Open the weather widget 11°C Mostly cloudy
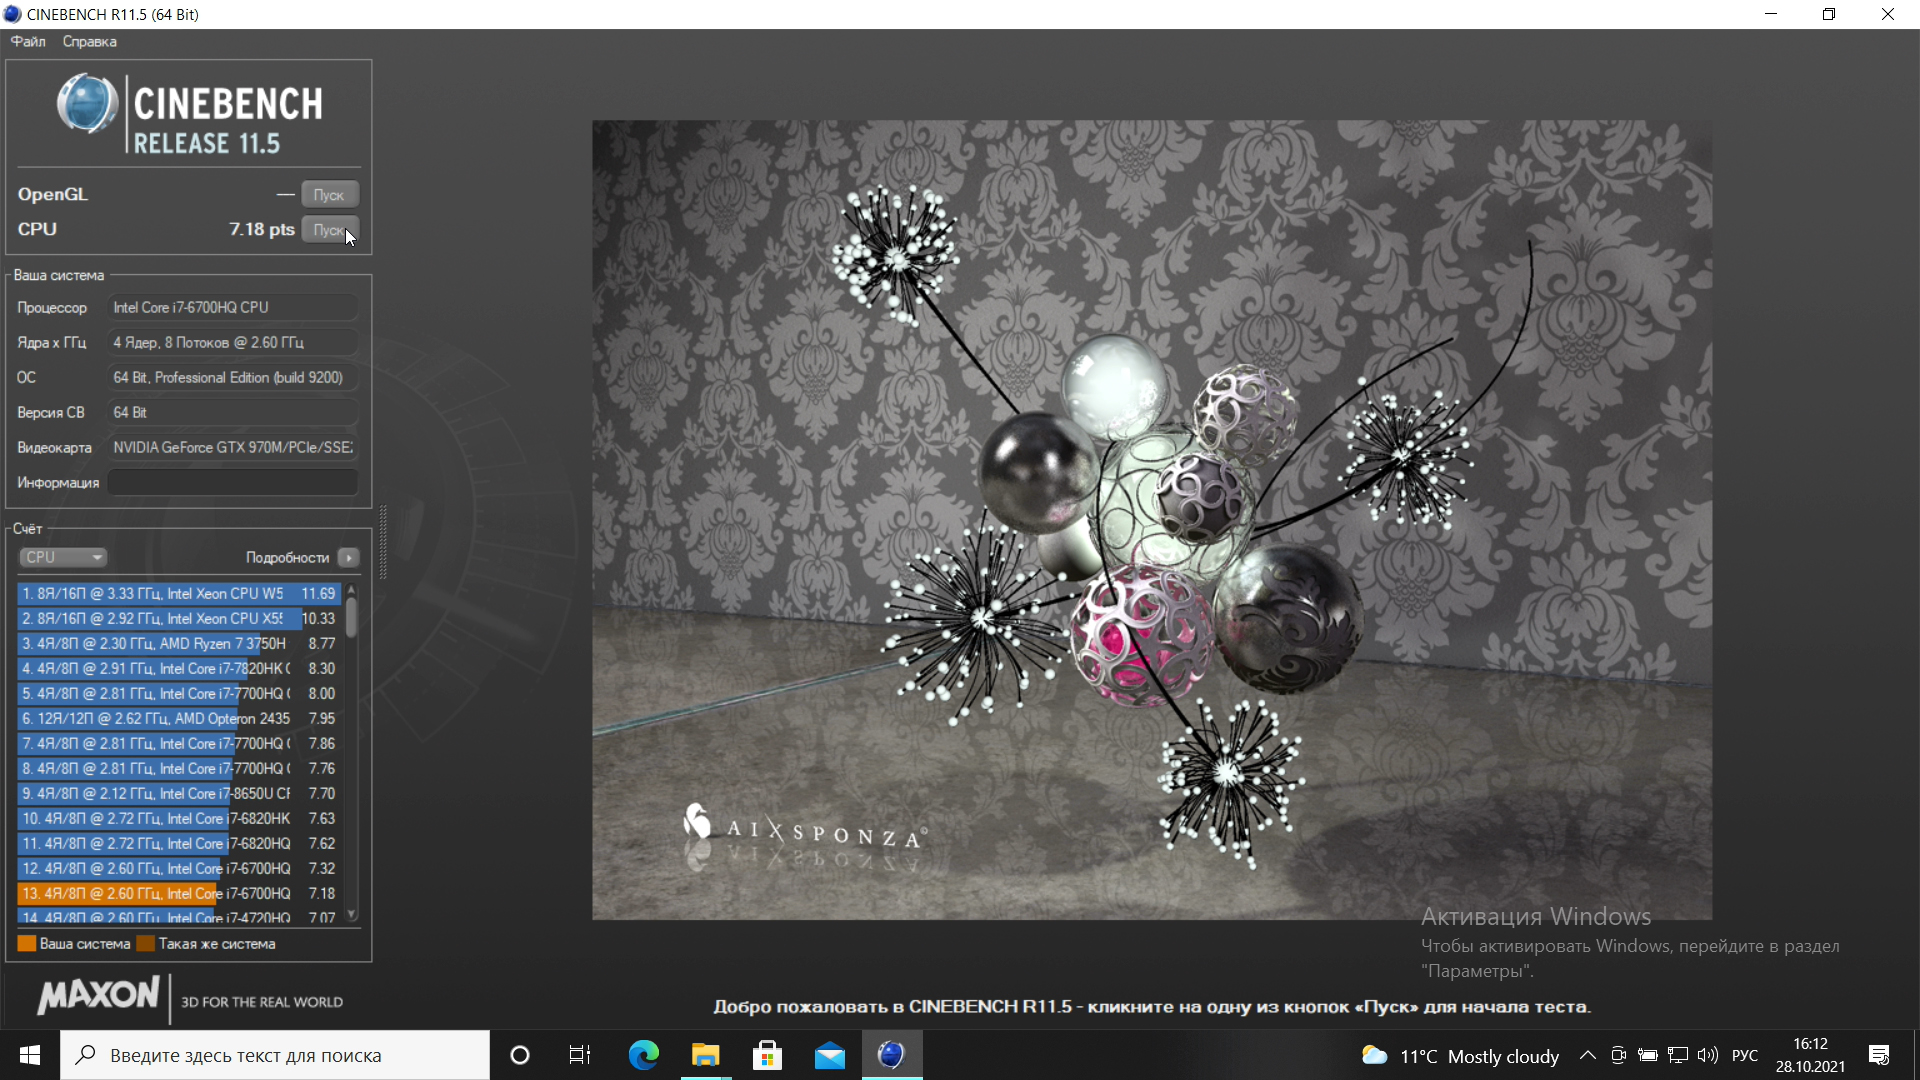1920x1080 pixels. 1460,1056
